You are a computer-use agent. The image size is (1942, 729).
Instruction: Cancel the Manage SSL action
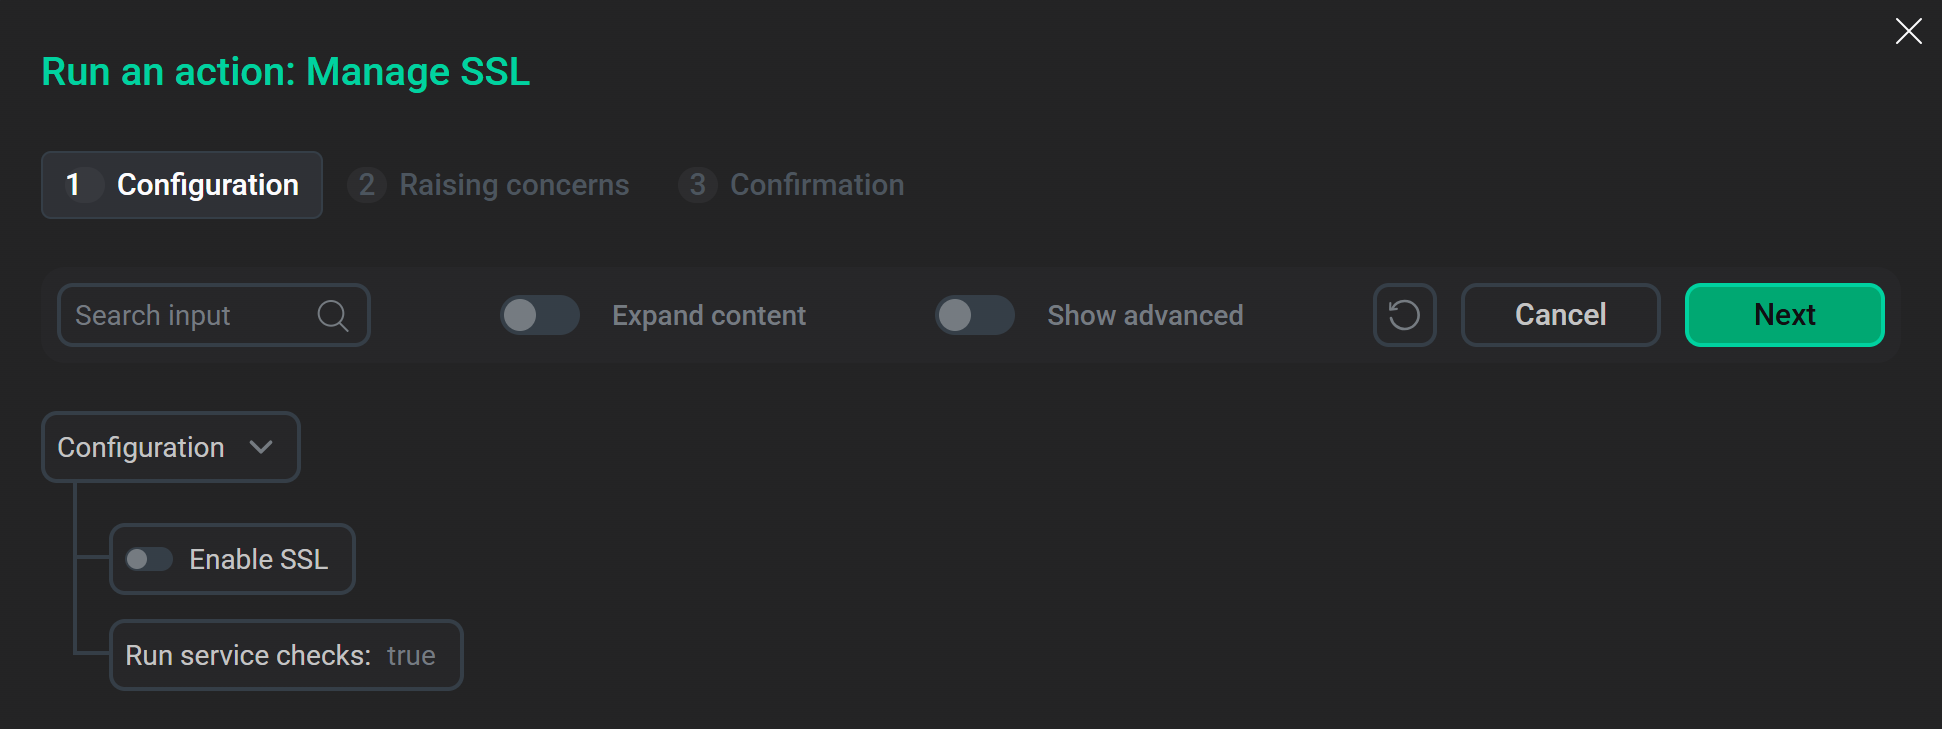click(1560, 315)
